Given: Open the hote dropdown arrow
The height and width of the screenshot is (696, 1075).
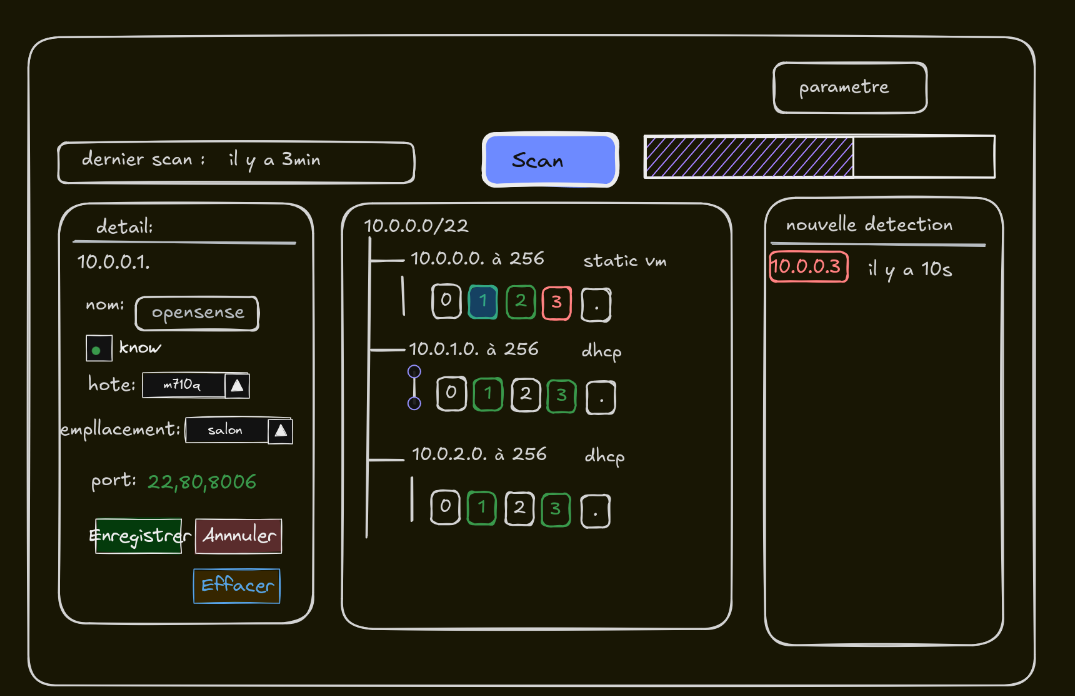Looking at the screenshot, I should coord(237,385).
